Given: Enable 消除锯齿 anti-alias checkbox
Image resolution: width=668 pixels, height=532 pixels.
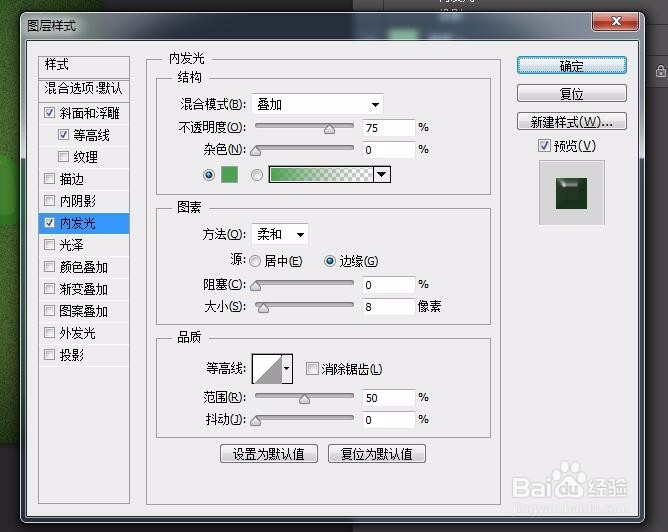Looking at the screenshot, I should tap(312, 368).
